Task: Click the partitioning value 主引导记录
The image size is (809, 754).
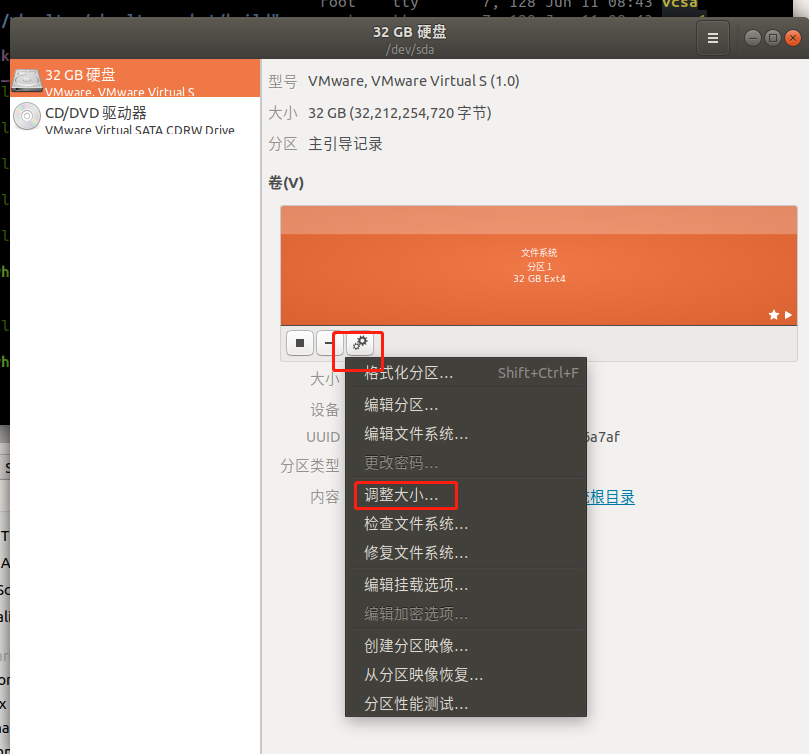Action: (x=345, y=144)
